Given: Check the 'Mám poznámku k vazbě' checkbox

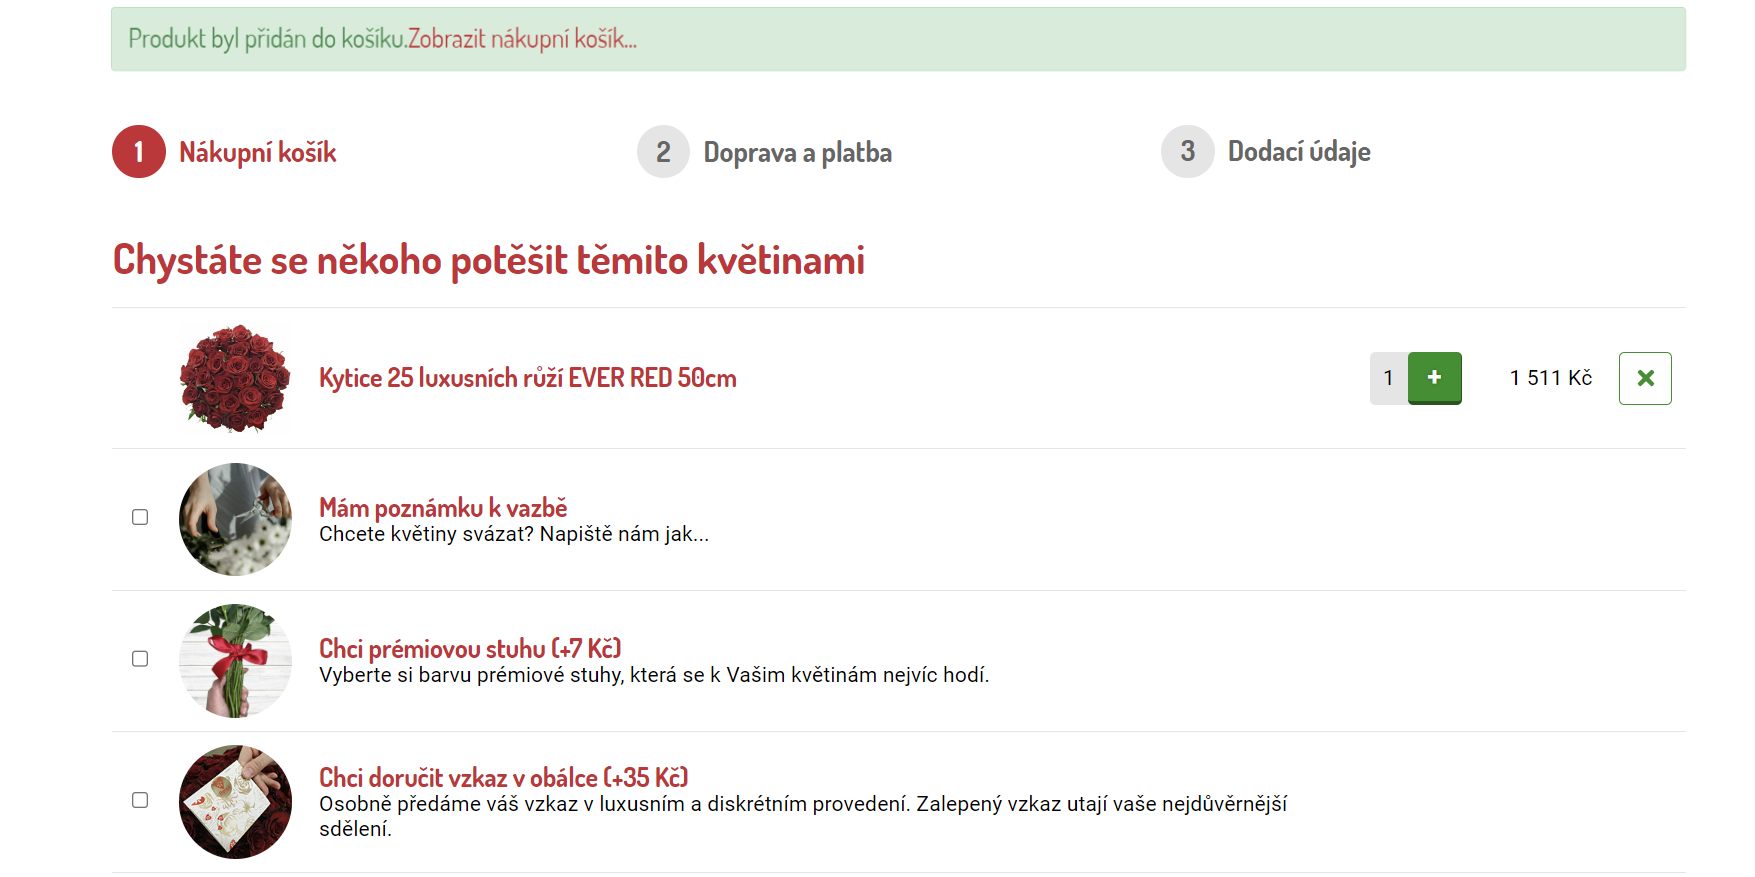Looking at the screenshot, I should 140,517.
